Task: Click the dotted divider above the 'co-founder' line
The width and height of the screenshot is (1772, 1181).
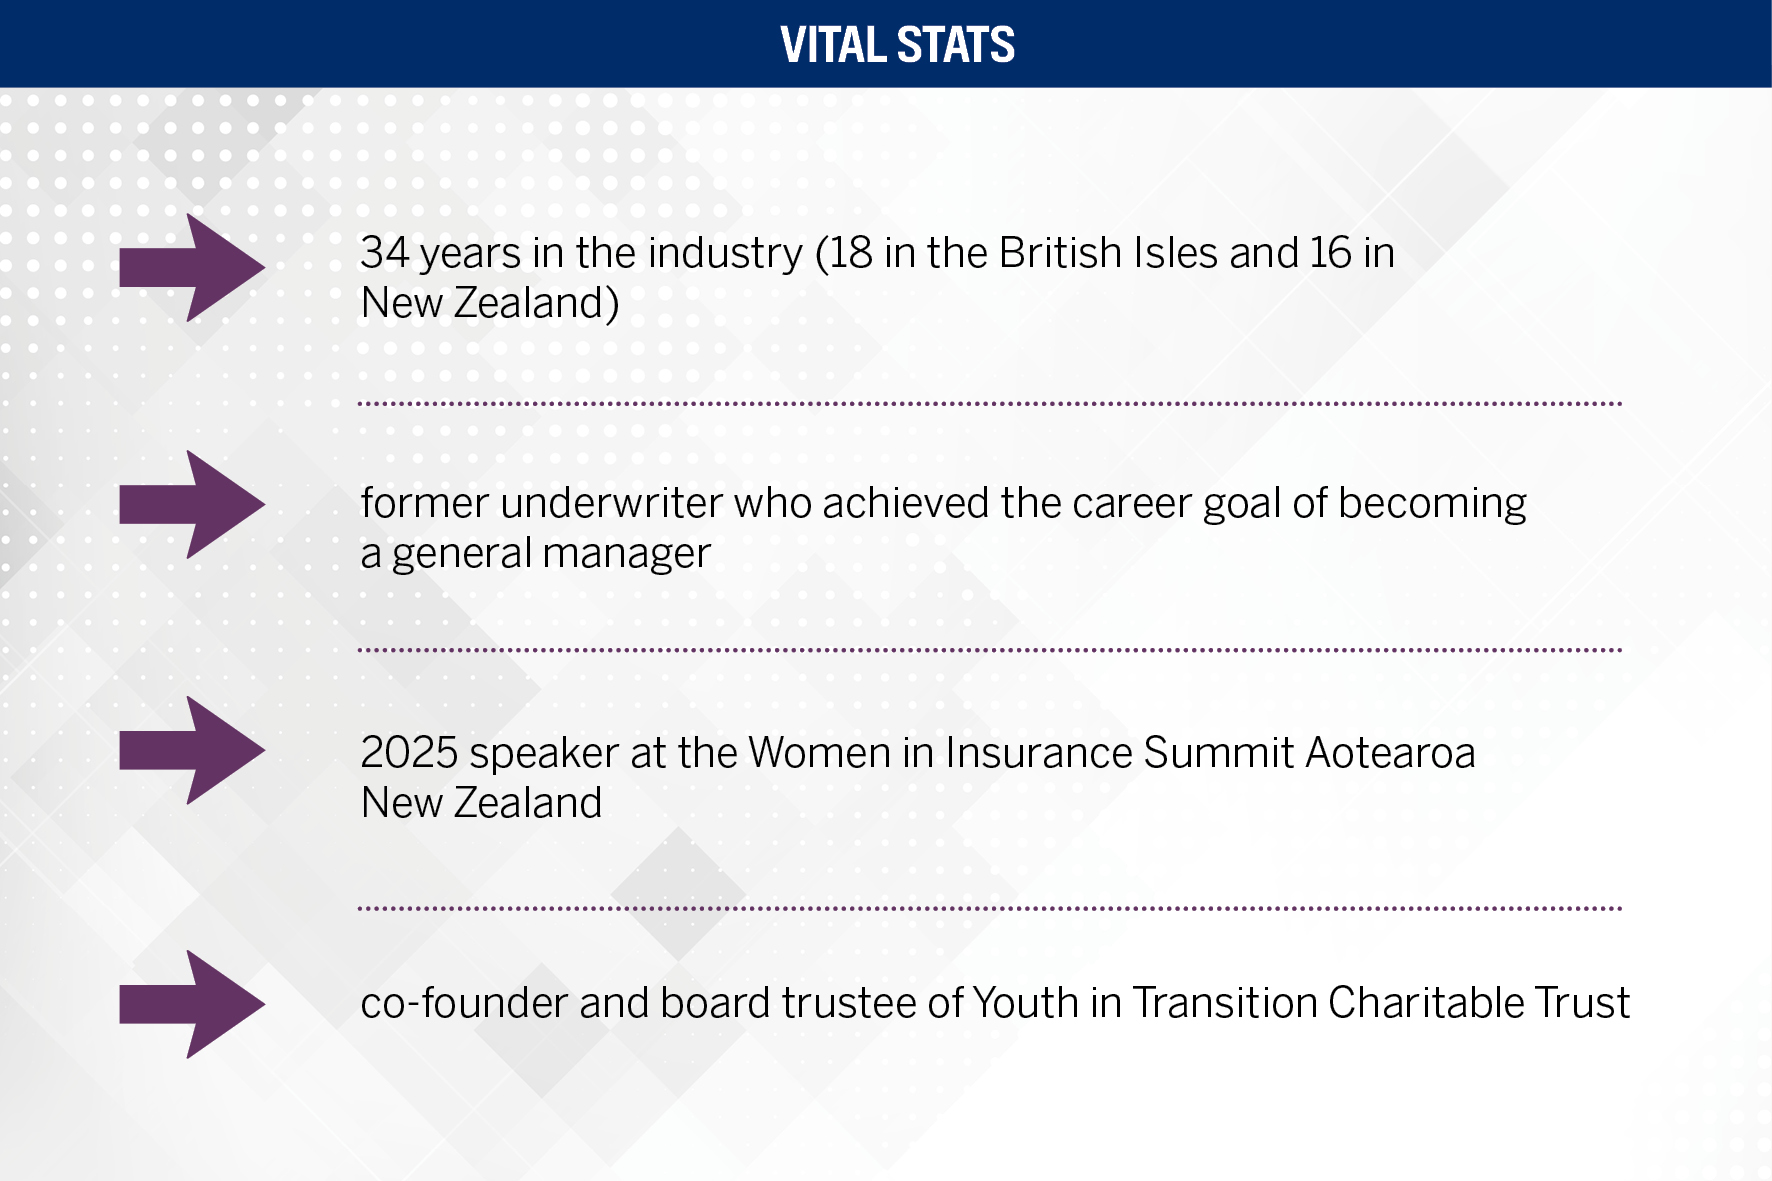Action: tap(989, 909)
